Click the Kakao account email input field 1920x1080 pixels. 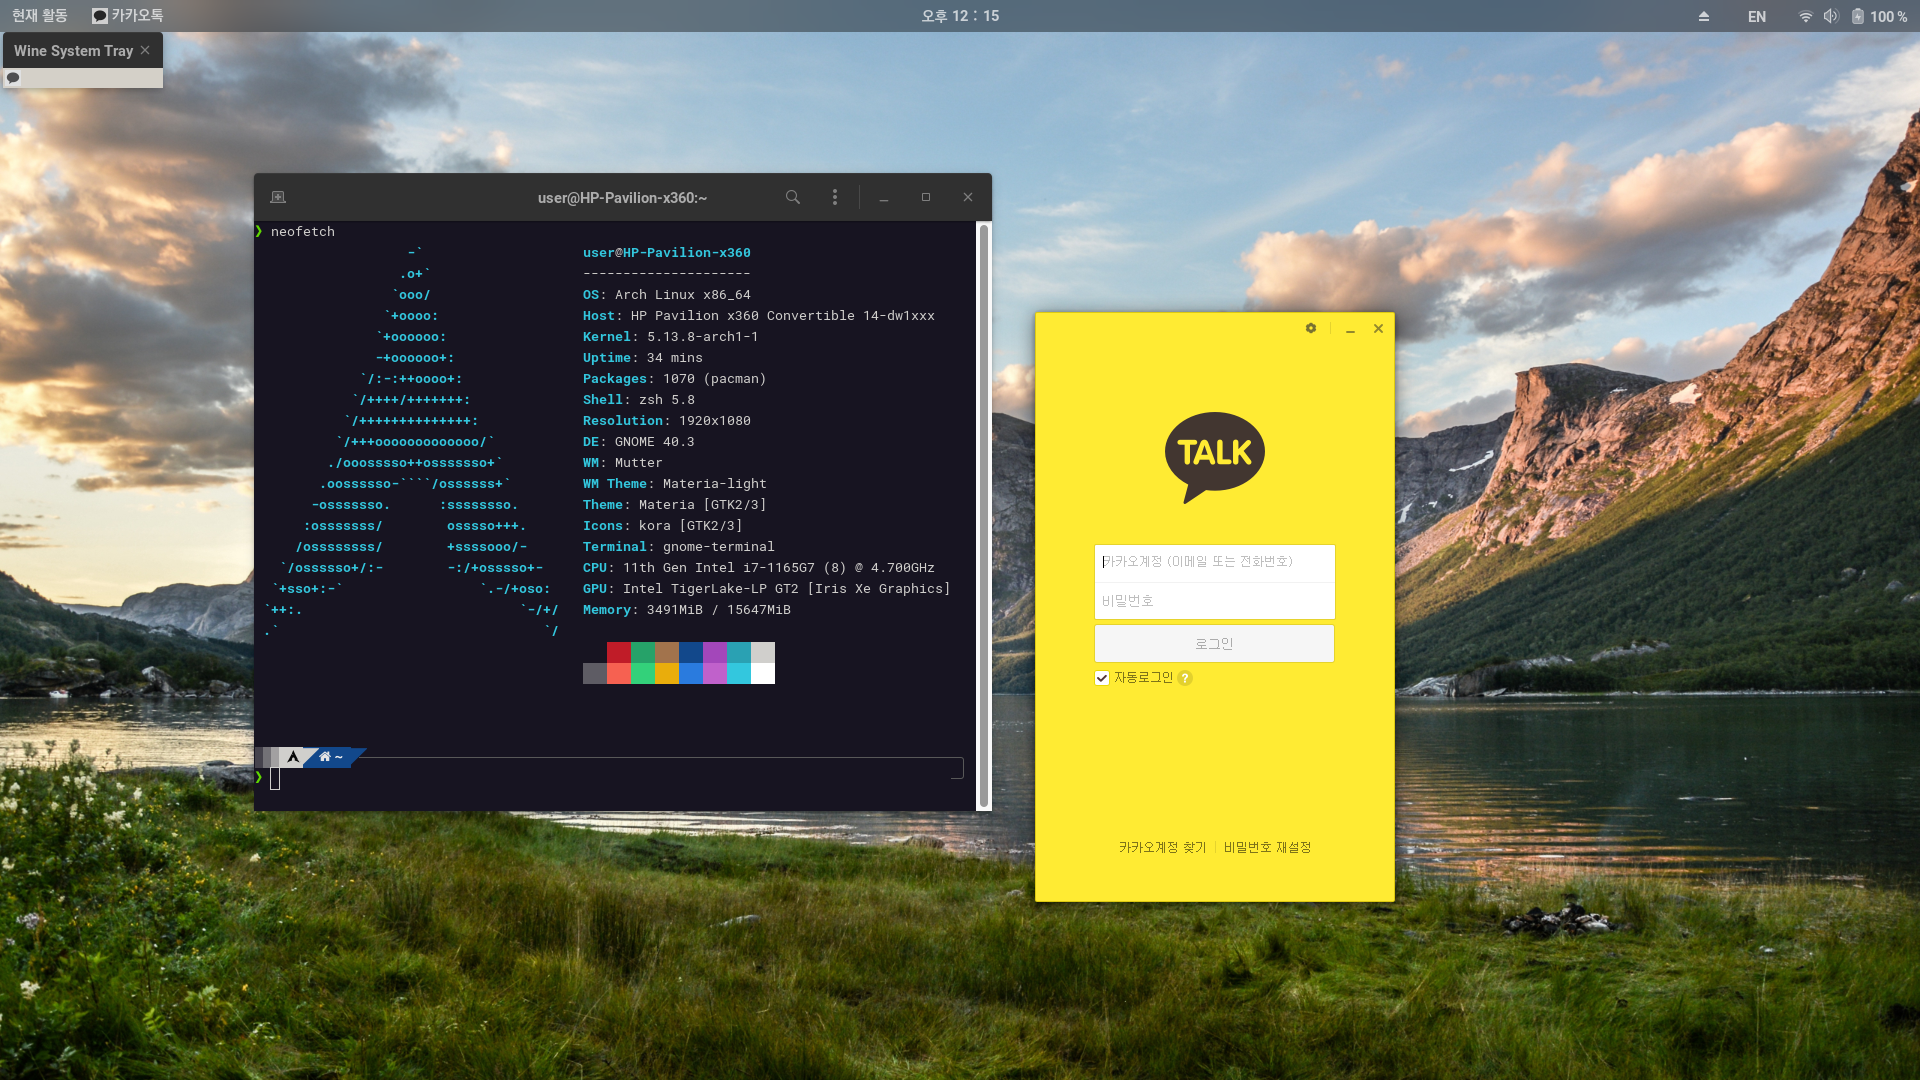tap(1214, 562)
